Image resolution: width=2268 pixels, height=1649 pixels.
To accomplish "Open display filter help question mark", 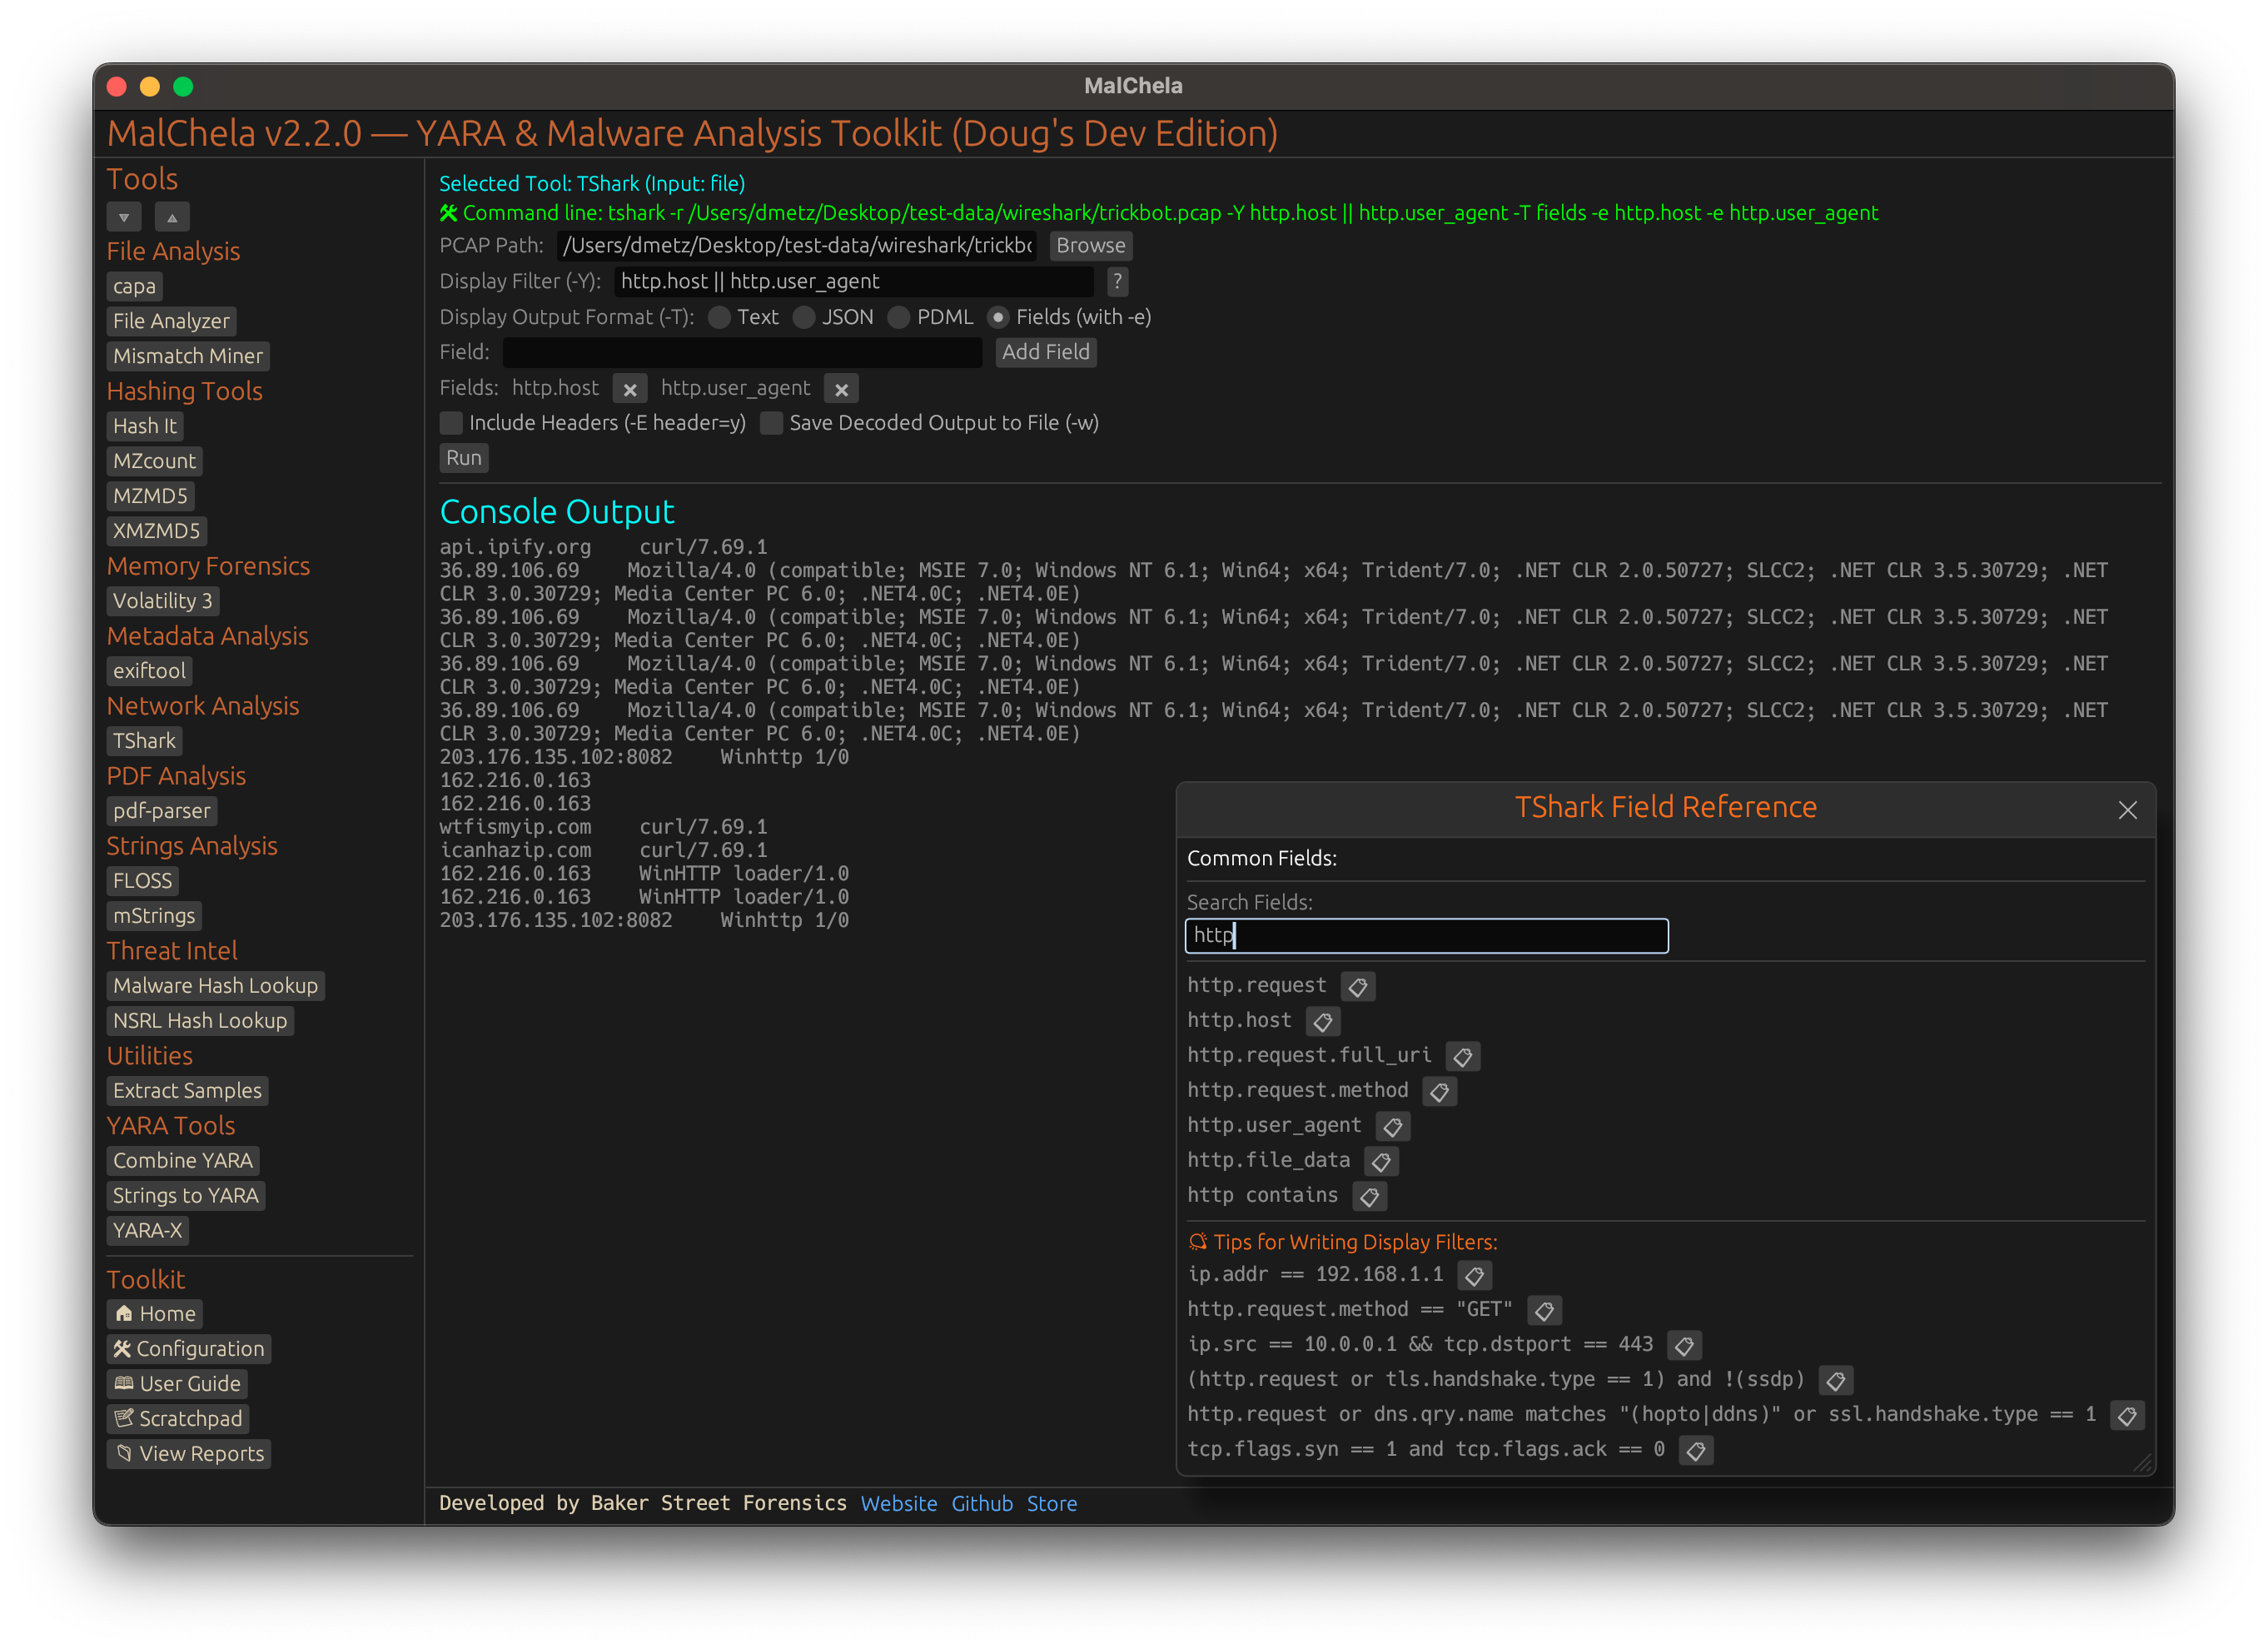I will [1117, 281].
